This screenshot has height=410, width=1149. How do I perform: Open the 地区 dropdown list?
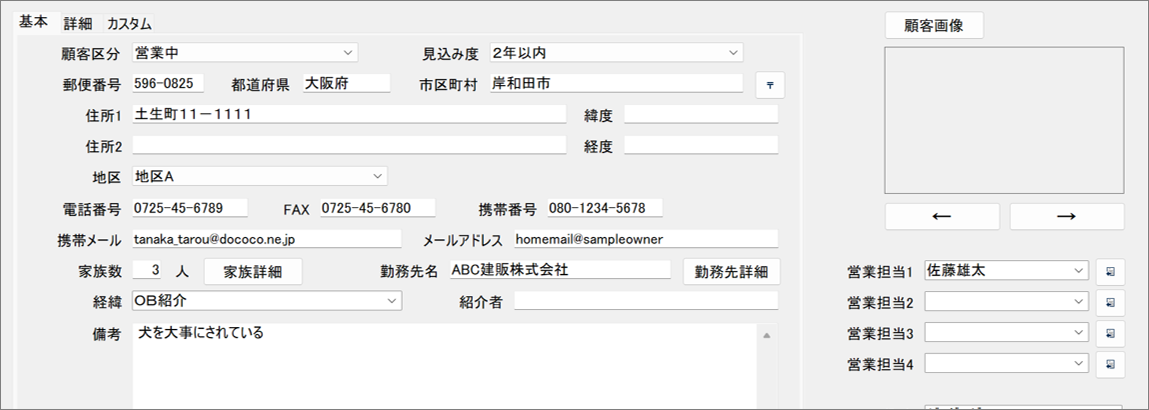click(377, 176)
